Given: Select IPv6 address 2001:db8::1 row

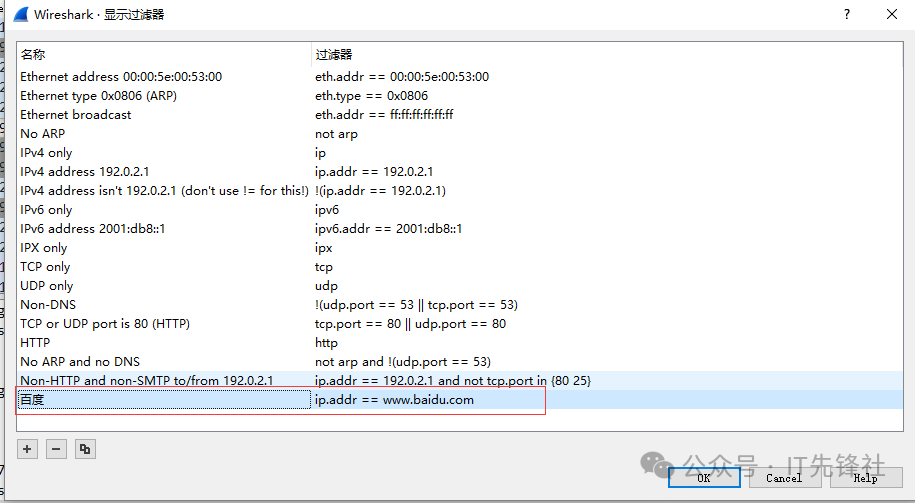Looking at the screenshot, I should (x=93, y=229).
